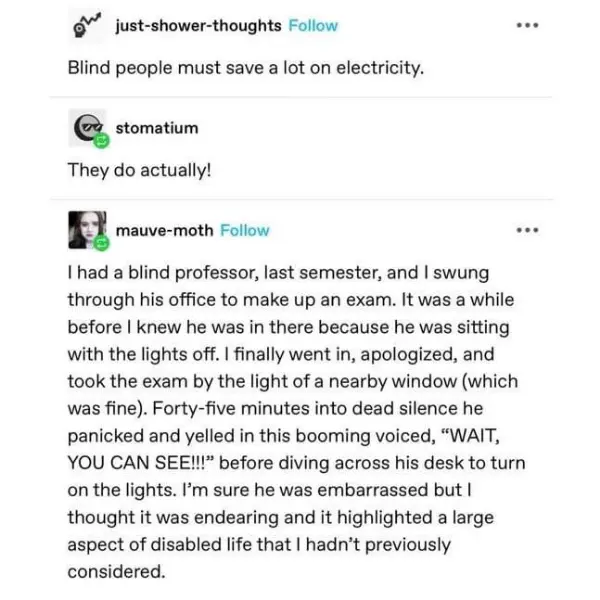
Task: Open the three-dot menu on just-shower-thoughts' post
Action: coord(527,25)
